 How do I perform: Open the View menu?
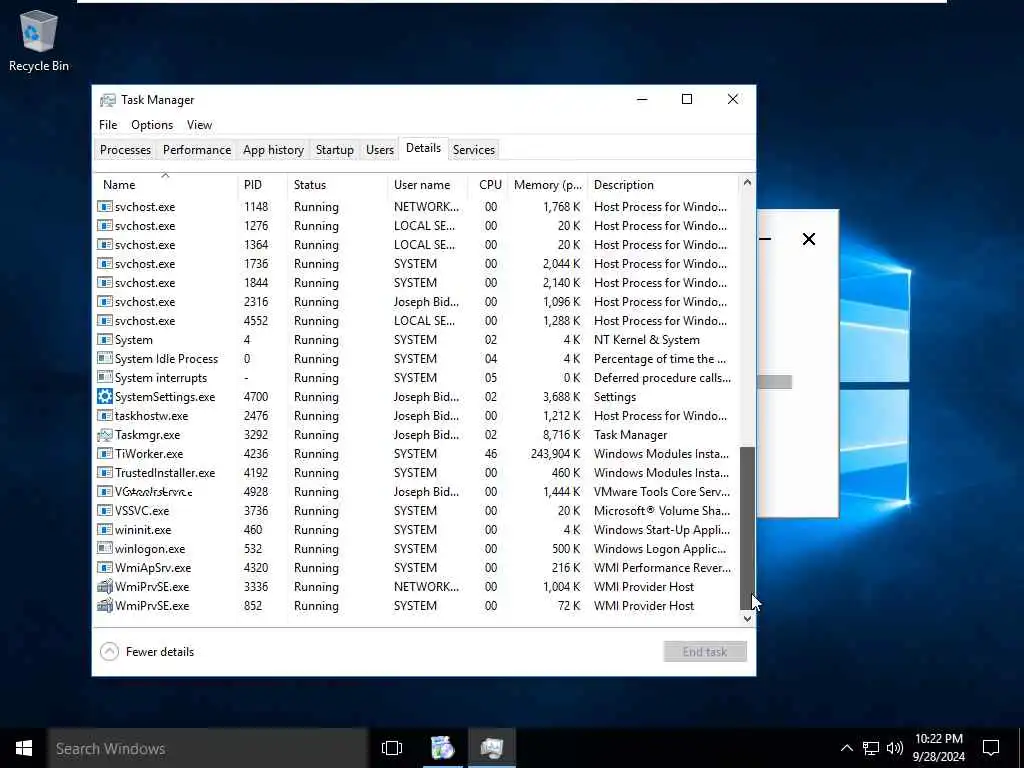[x=199, y=125]
